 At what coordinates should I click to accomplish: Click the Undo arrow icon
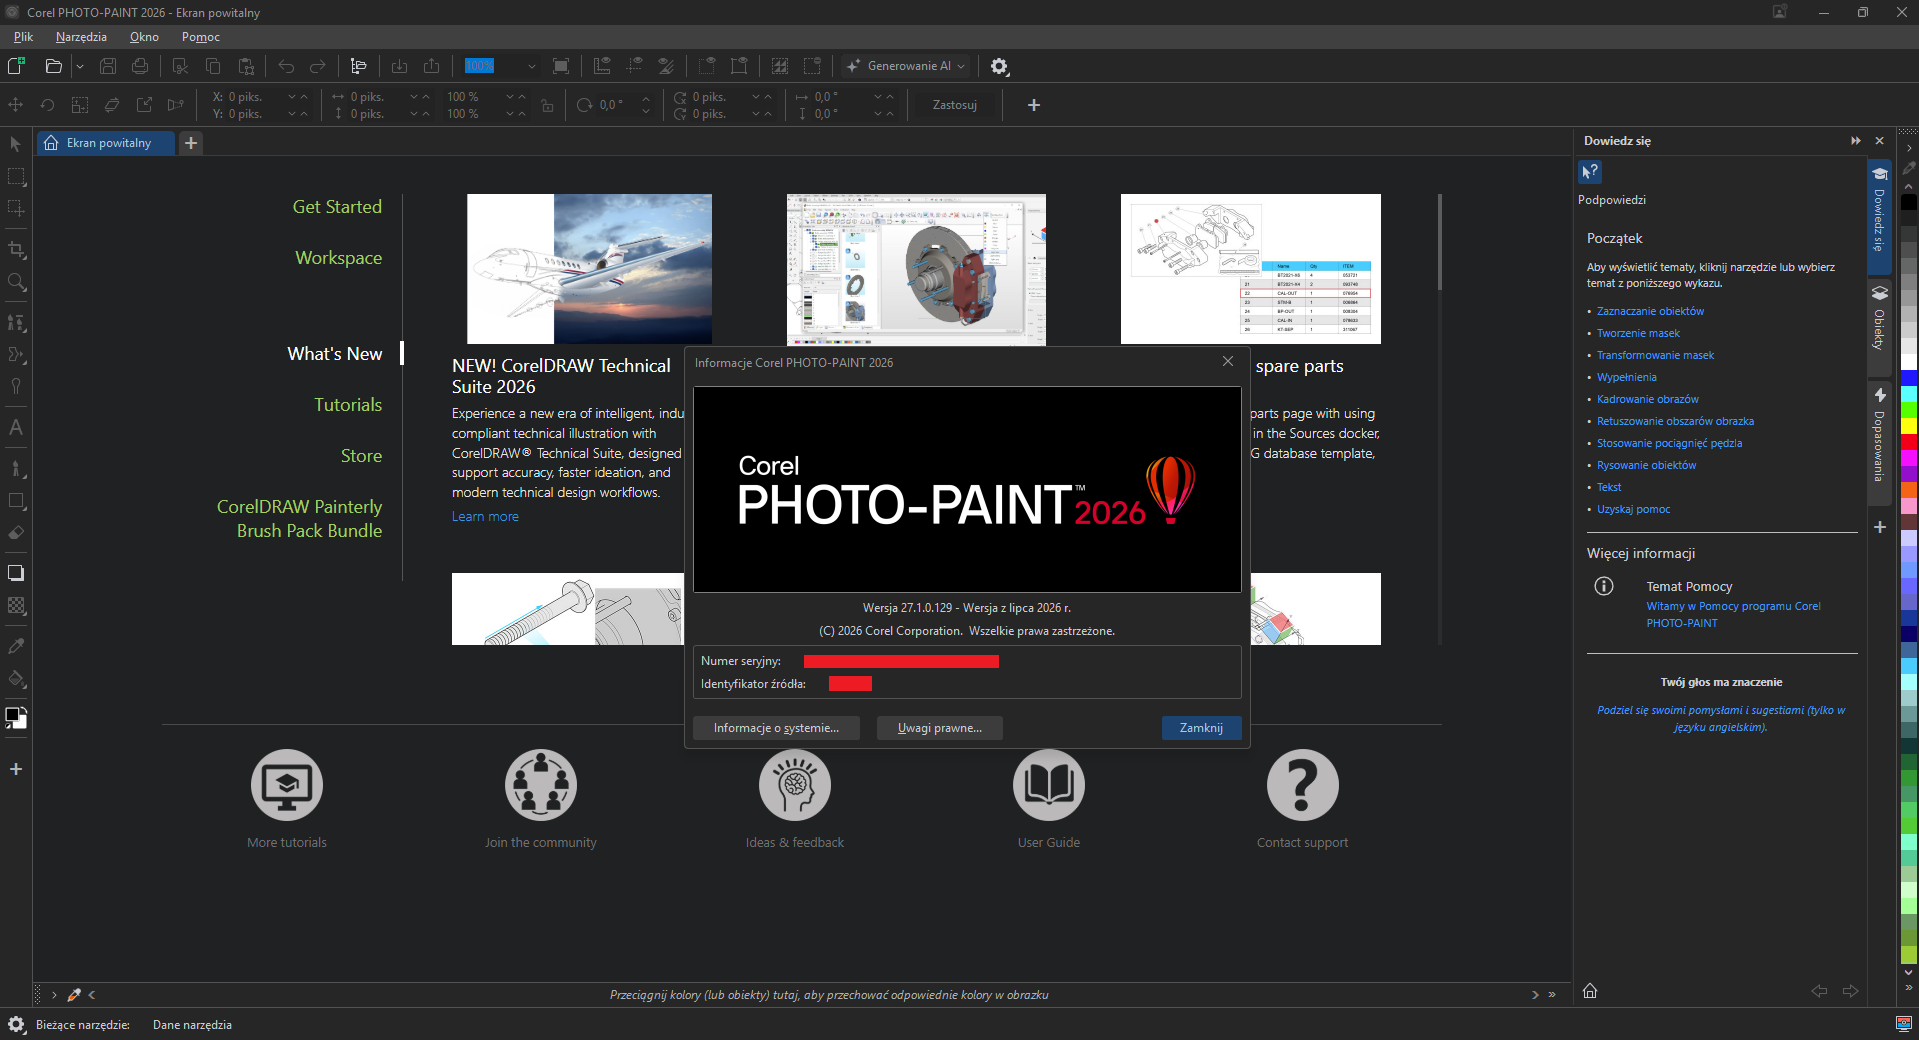pyautogui.click(x=286, y=66)
